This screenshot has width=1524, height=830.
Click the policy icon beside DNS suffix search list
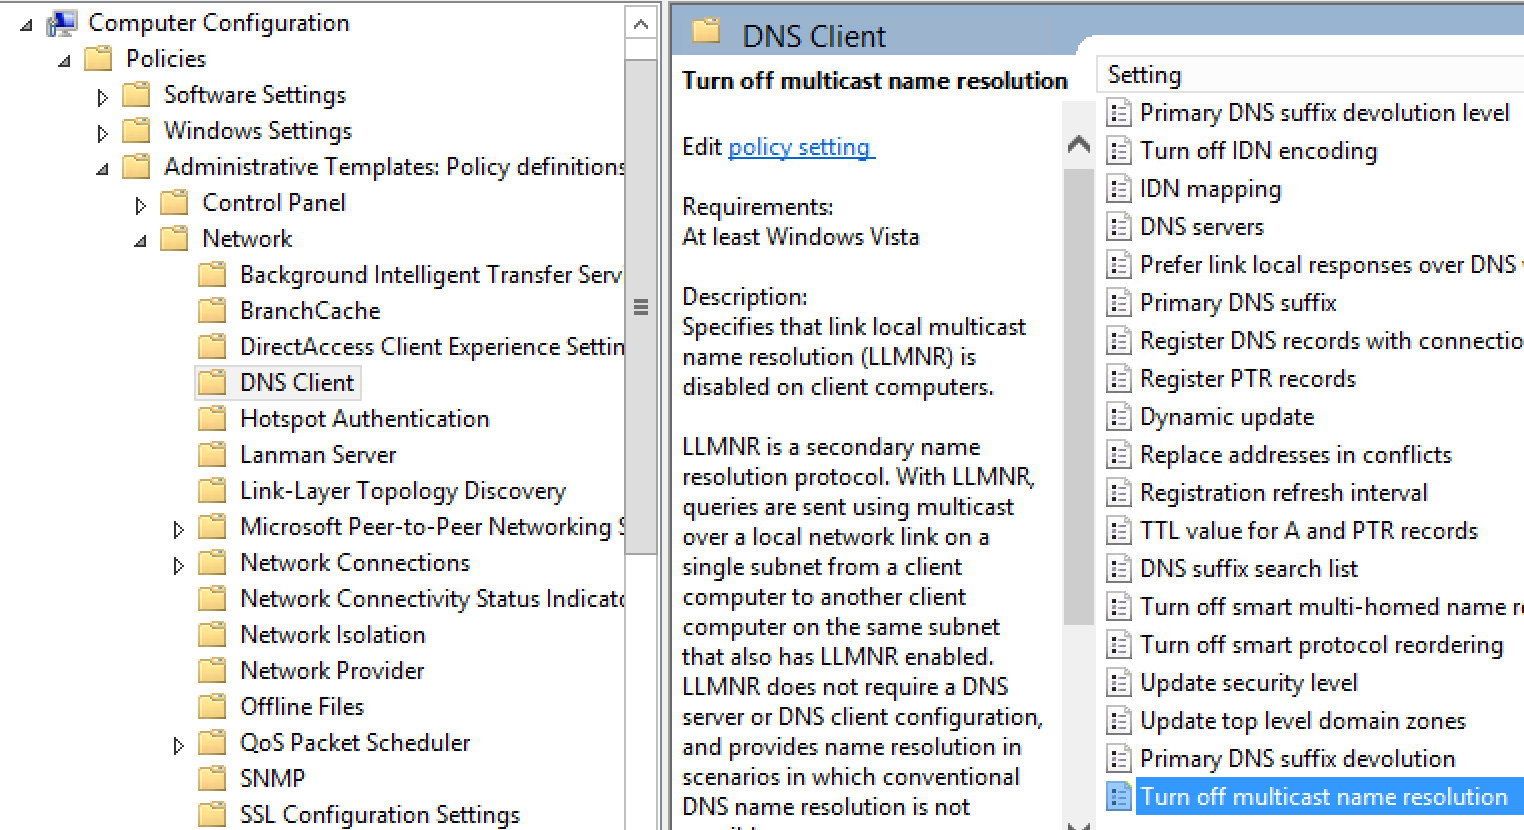click(x=1119, y=569)
